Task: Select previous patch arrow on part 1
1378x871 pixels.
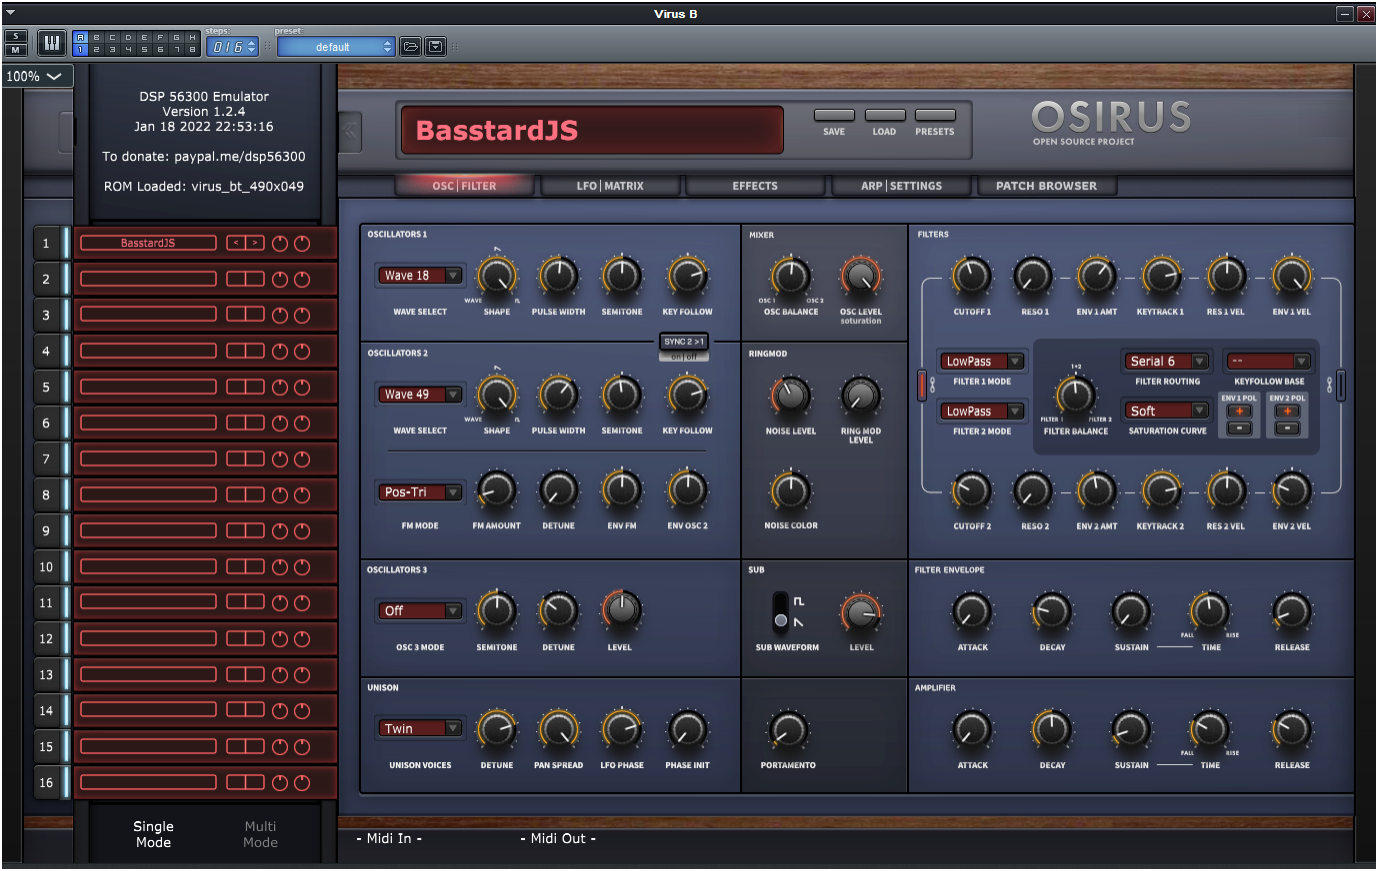Action: 236,243
